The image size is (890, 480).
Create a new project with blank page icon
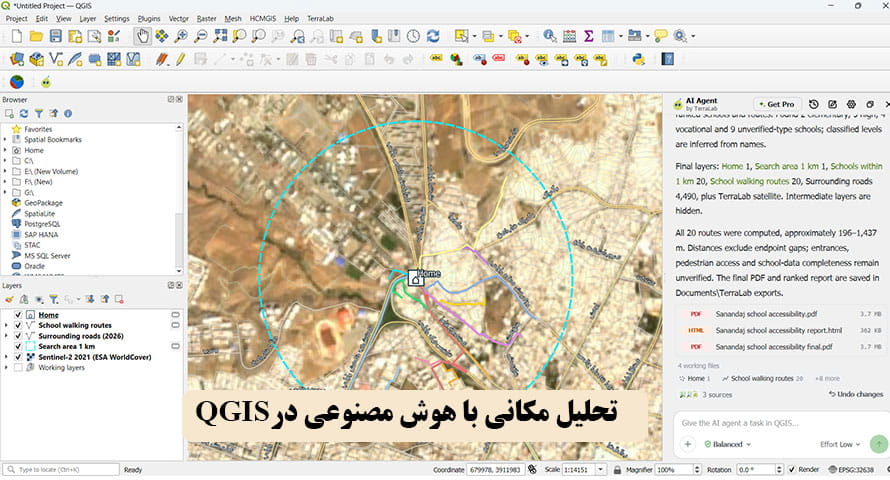pos(16,36)
